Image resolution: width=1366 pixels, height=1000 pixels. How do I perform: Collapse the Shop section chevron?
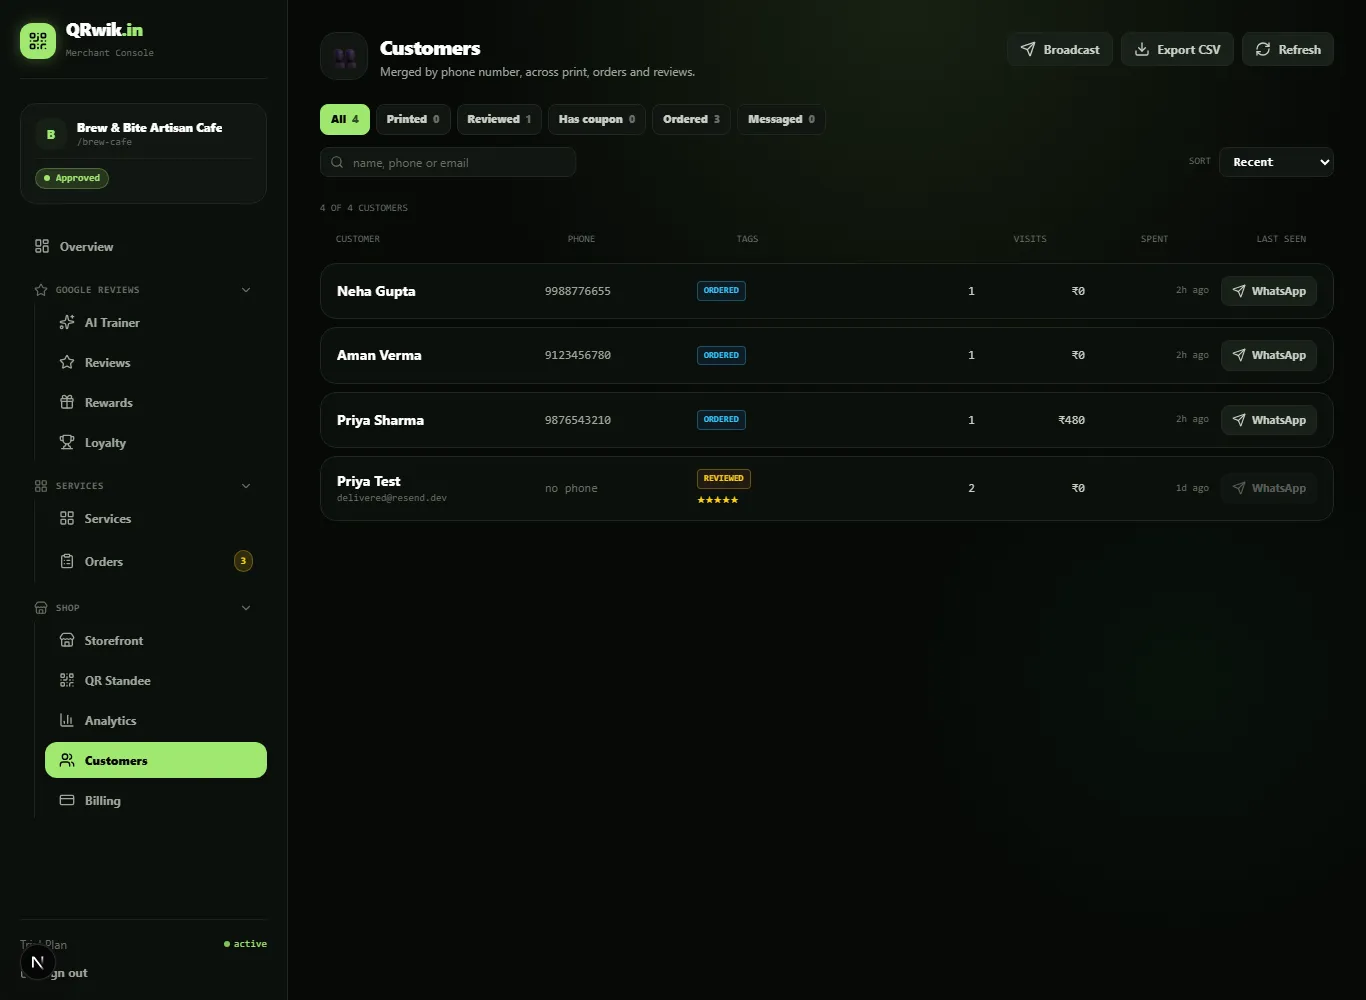point(246,608)
